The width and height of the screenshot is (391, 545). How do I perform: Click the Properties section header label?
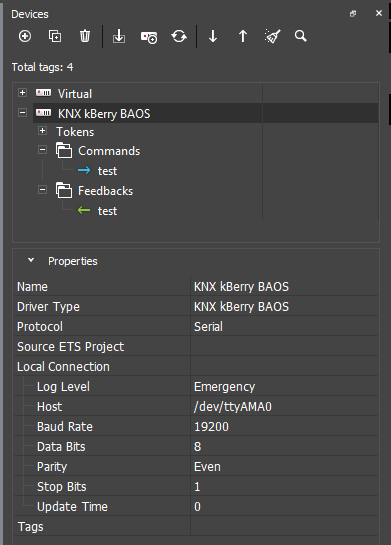click(73, 261)
